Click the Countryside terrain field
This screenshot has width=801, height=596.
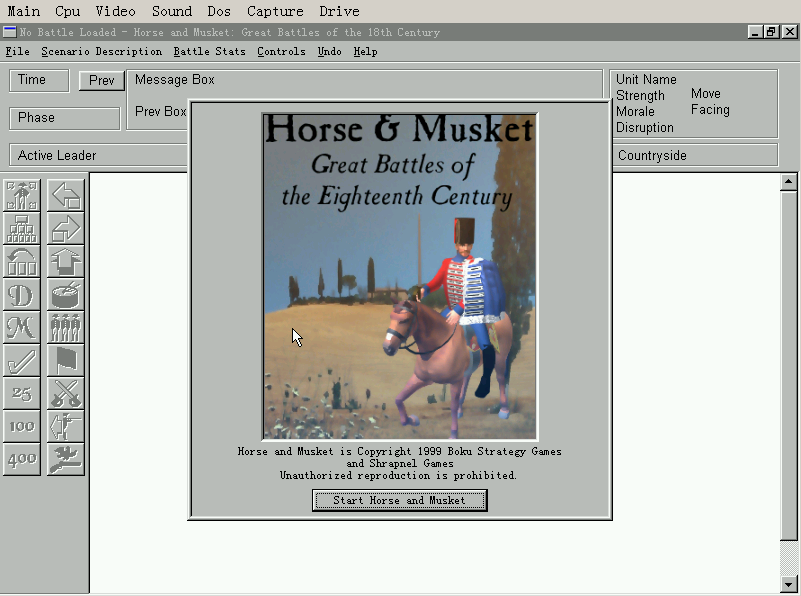click(x=695, y=155)
